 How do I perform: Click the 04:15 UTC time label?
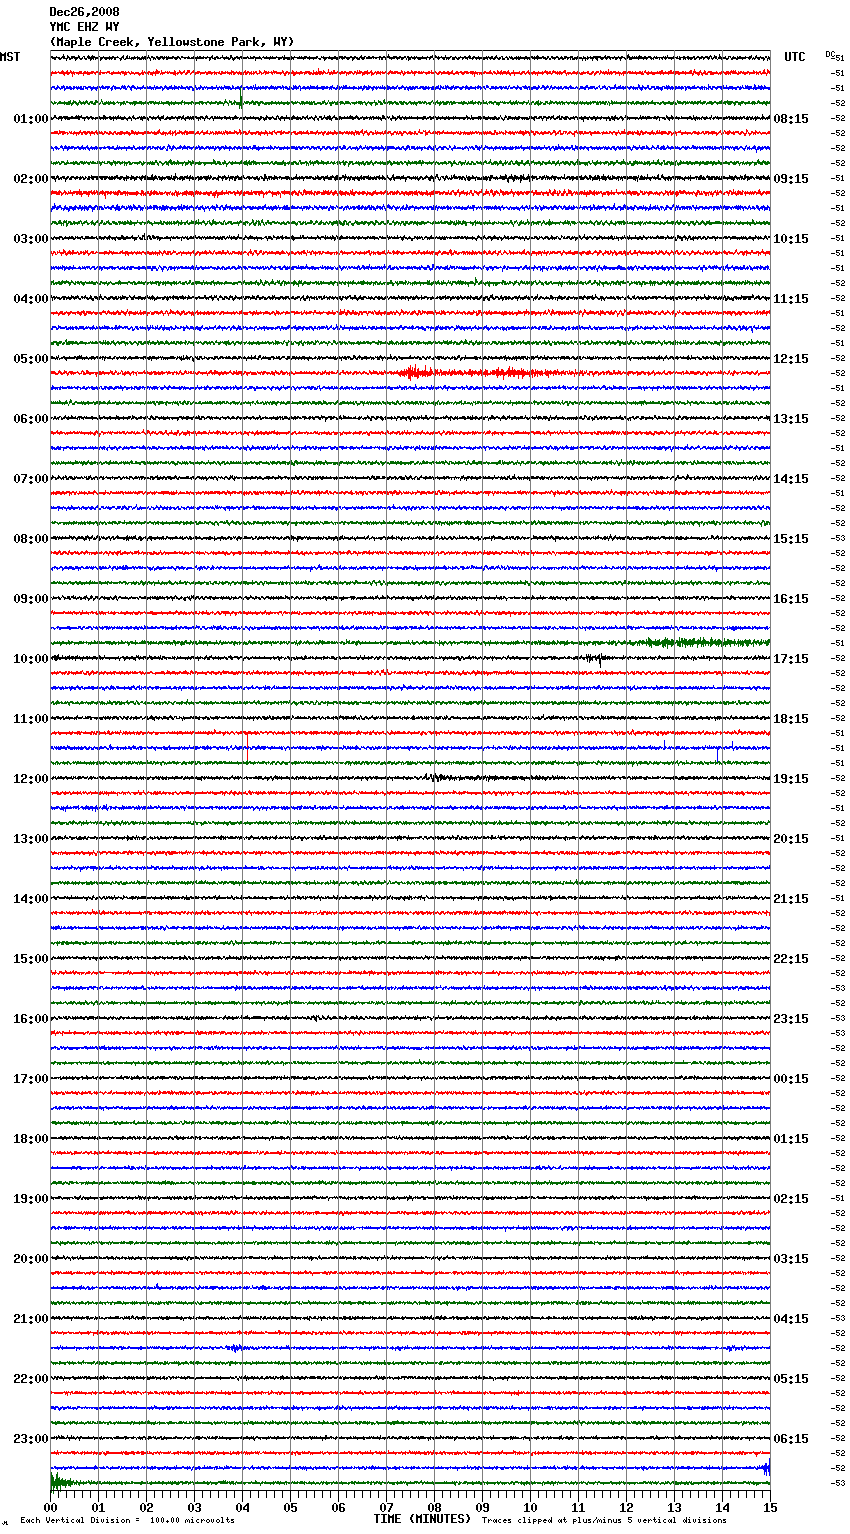[x=791, y=1319]
